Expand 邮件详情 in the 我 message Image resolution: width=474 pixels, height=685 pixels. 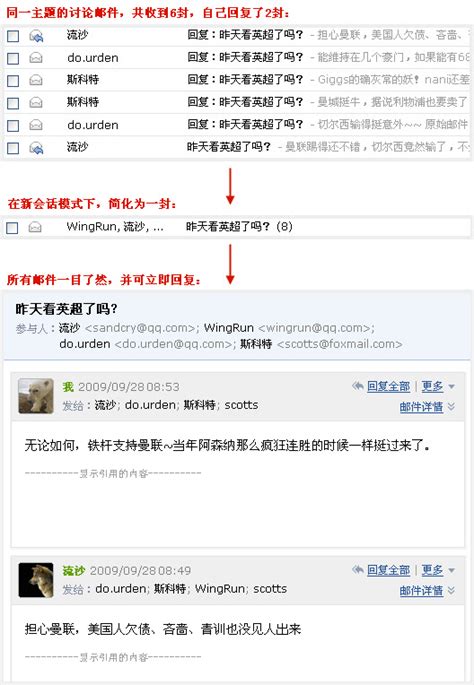[x=427, y=407]
